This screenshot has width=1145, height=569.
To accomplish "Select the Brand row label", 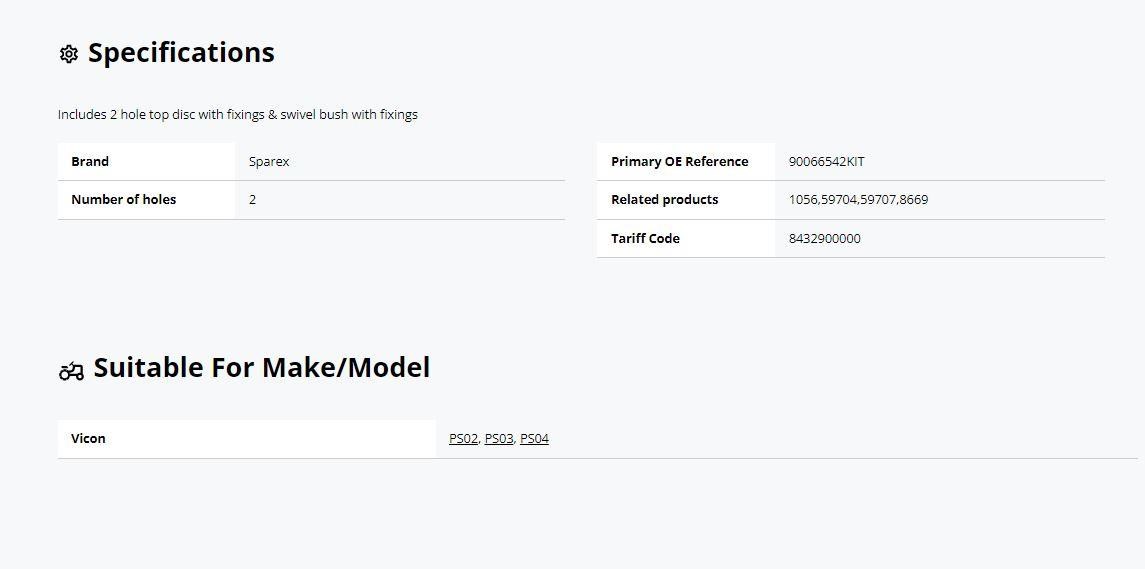I will tap(90, 161).
